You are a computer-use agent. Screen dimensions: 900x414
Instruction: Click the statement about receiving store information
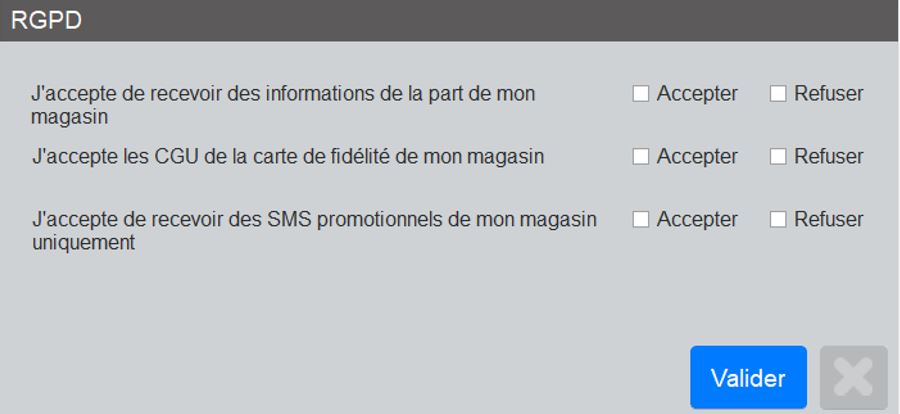click(x=284, y=105)
